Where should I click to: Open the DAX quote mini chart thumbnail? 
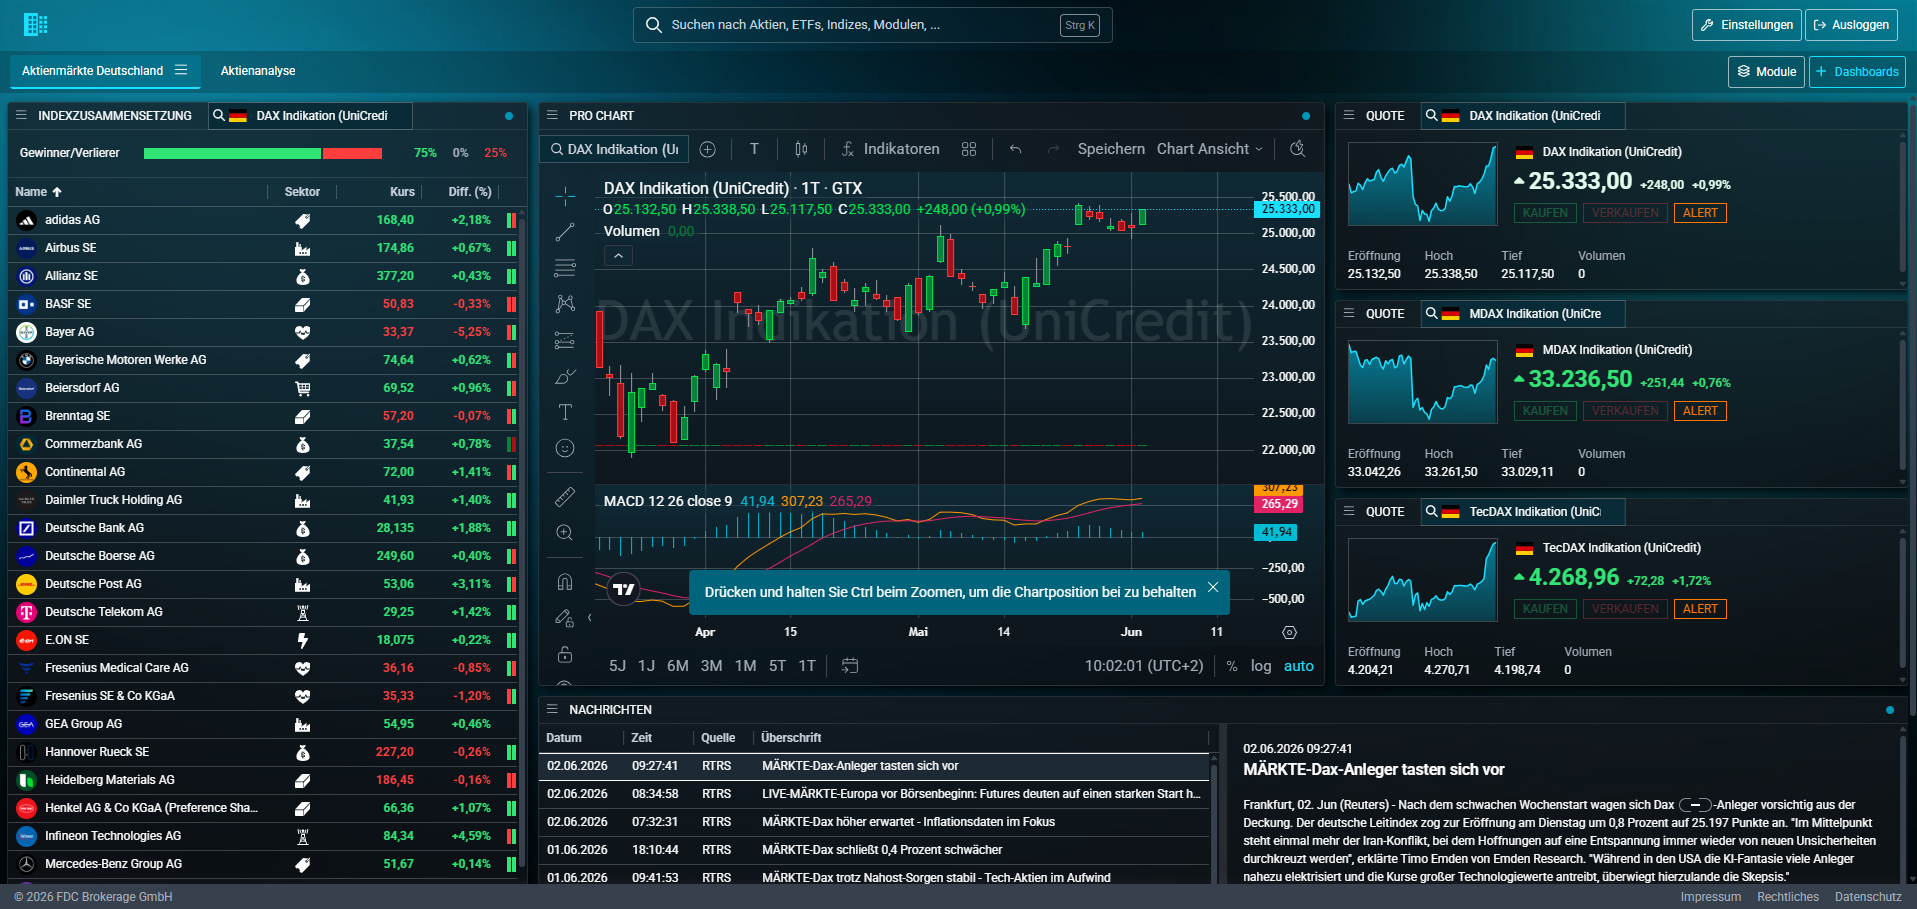point(1422,183)
